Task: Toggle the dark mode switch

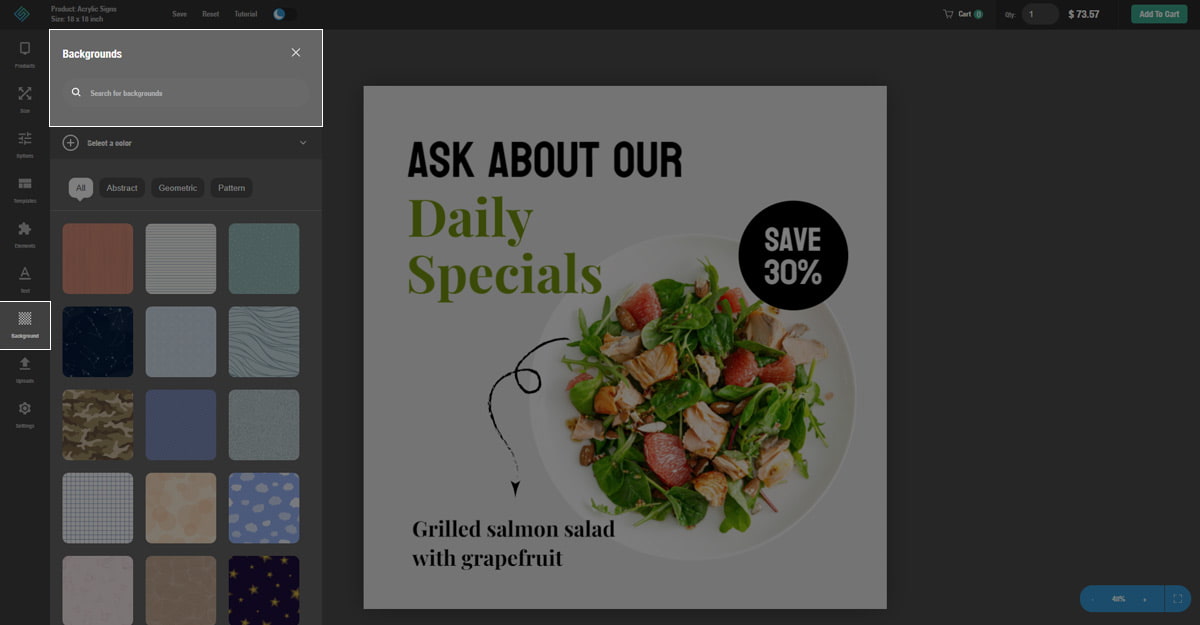Action: (283, 14)
